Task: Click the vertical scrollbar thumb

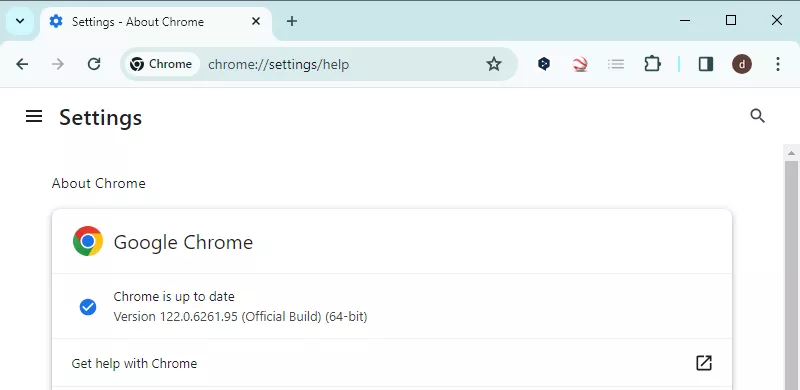Action: tap(791, 276)
